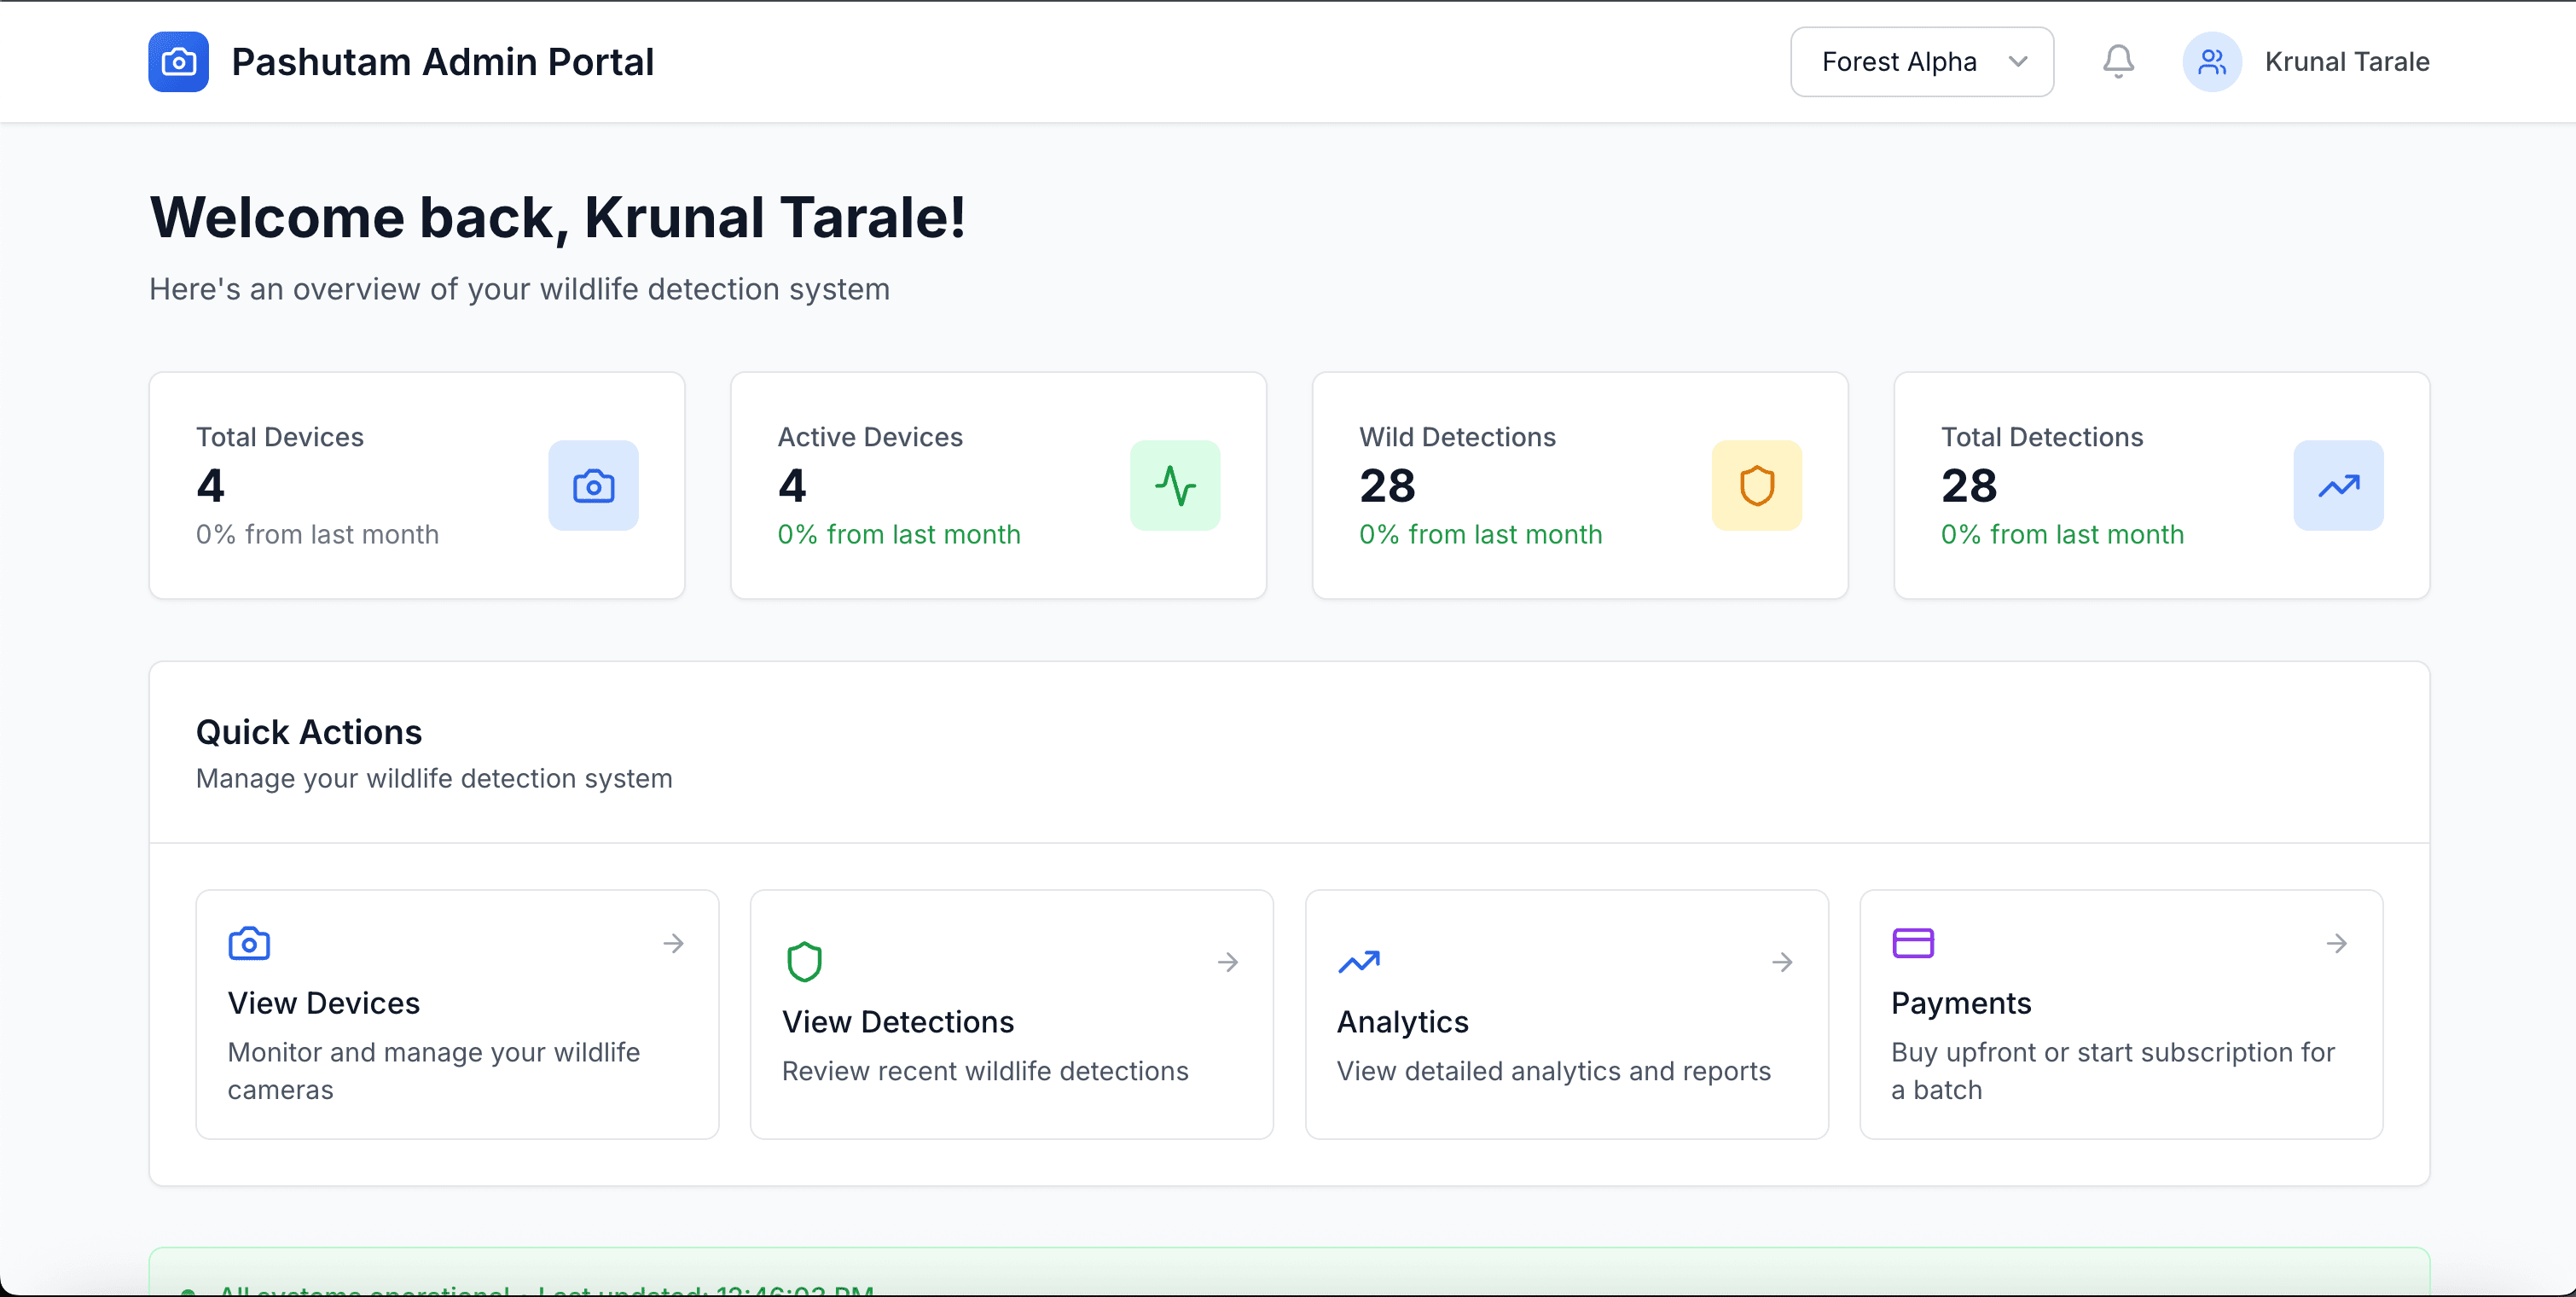Click the Wild Detections value 28

[1387, 486]
